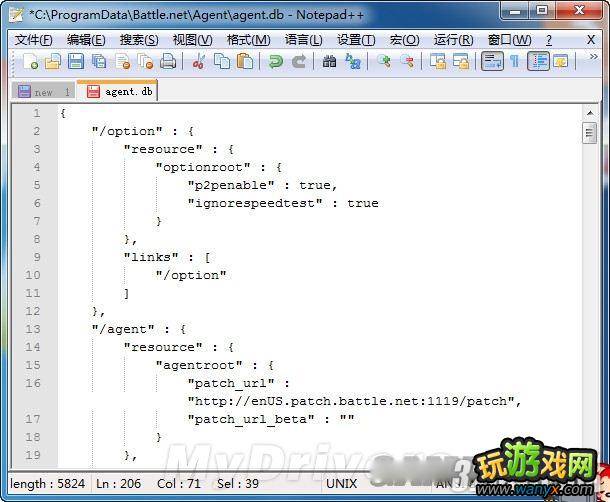
Task: Open the 窗口(W) menu
Action: 509,40
